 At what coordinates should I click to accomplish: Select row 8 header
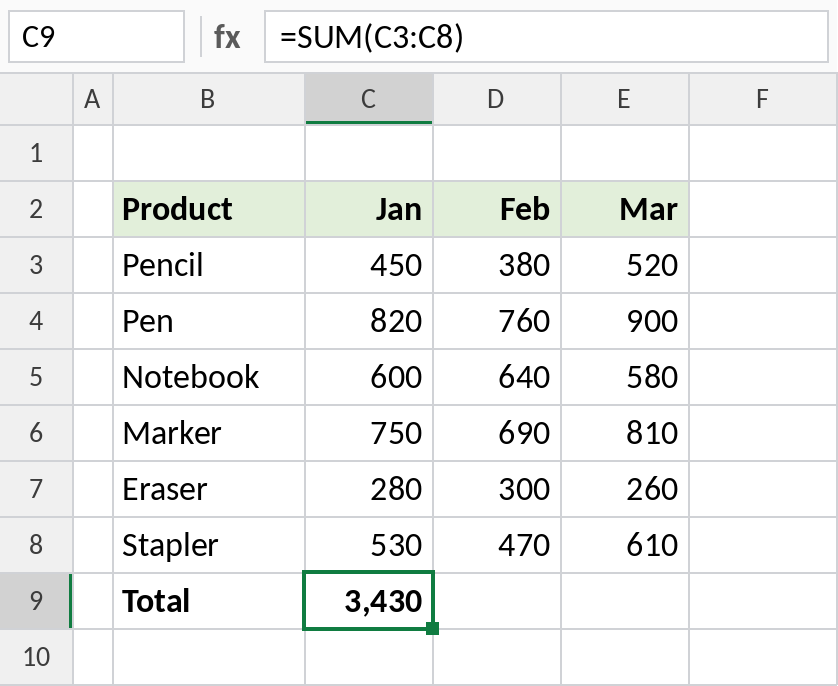coord(36,545)
